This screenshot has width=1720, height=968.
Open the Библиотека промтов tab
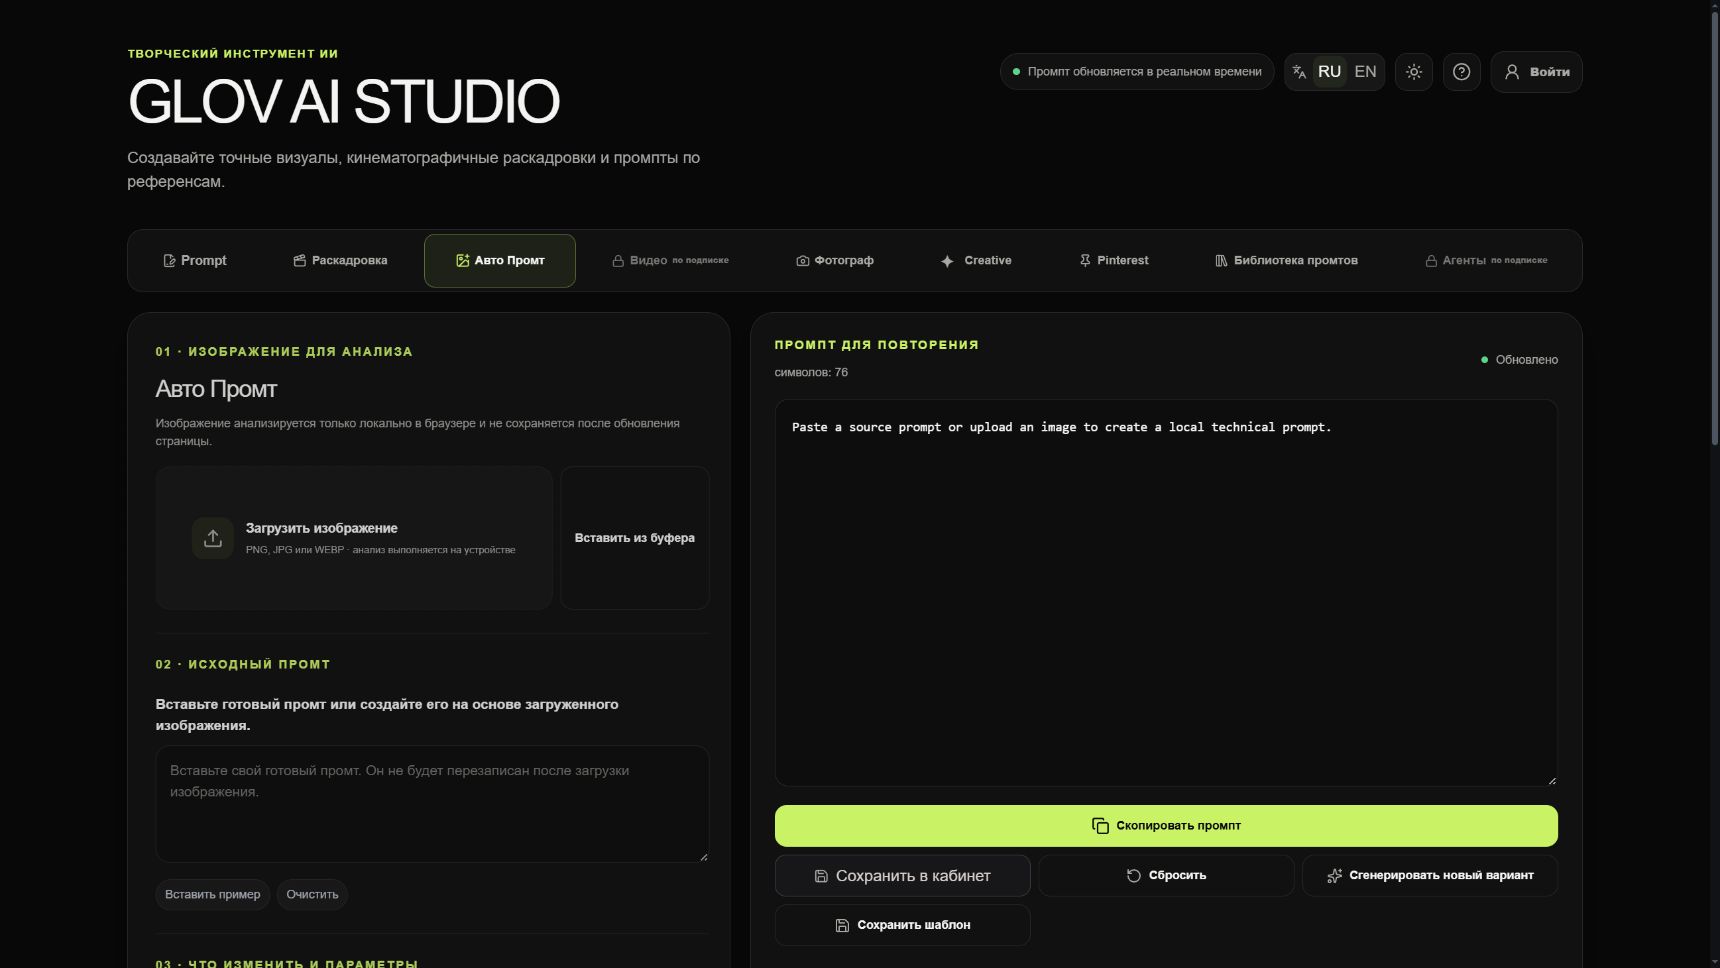(1286, 261)
